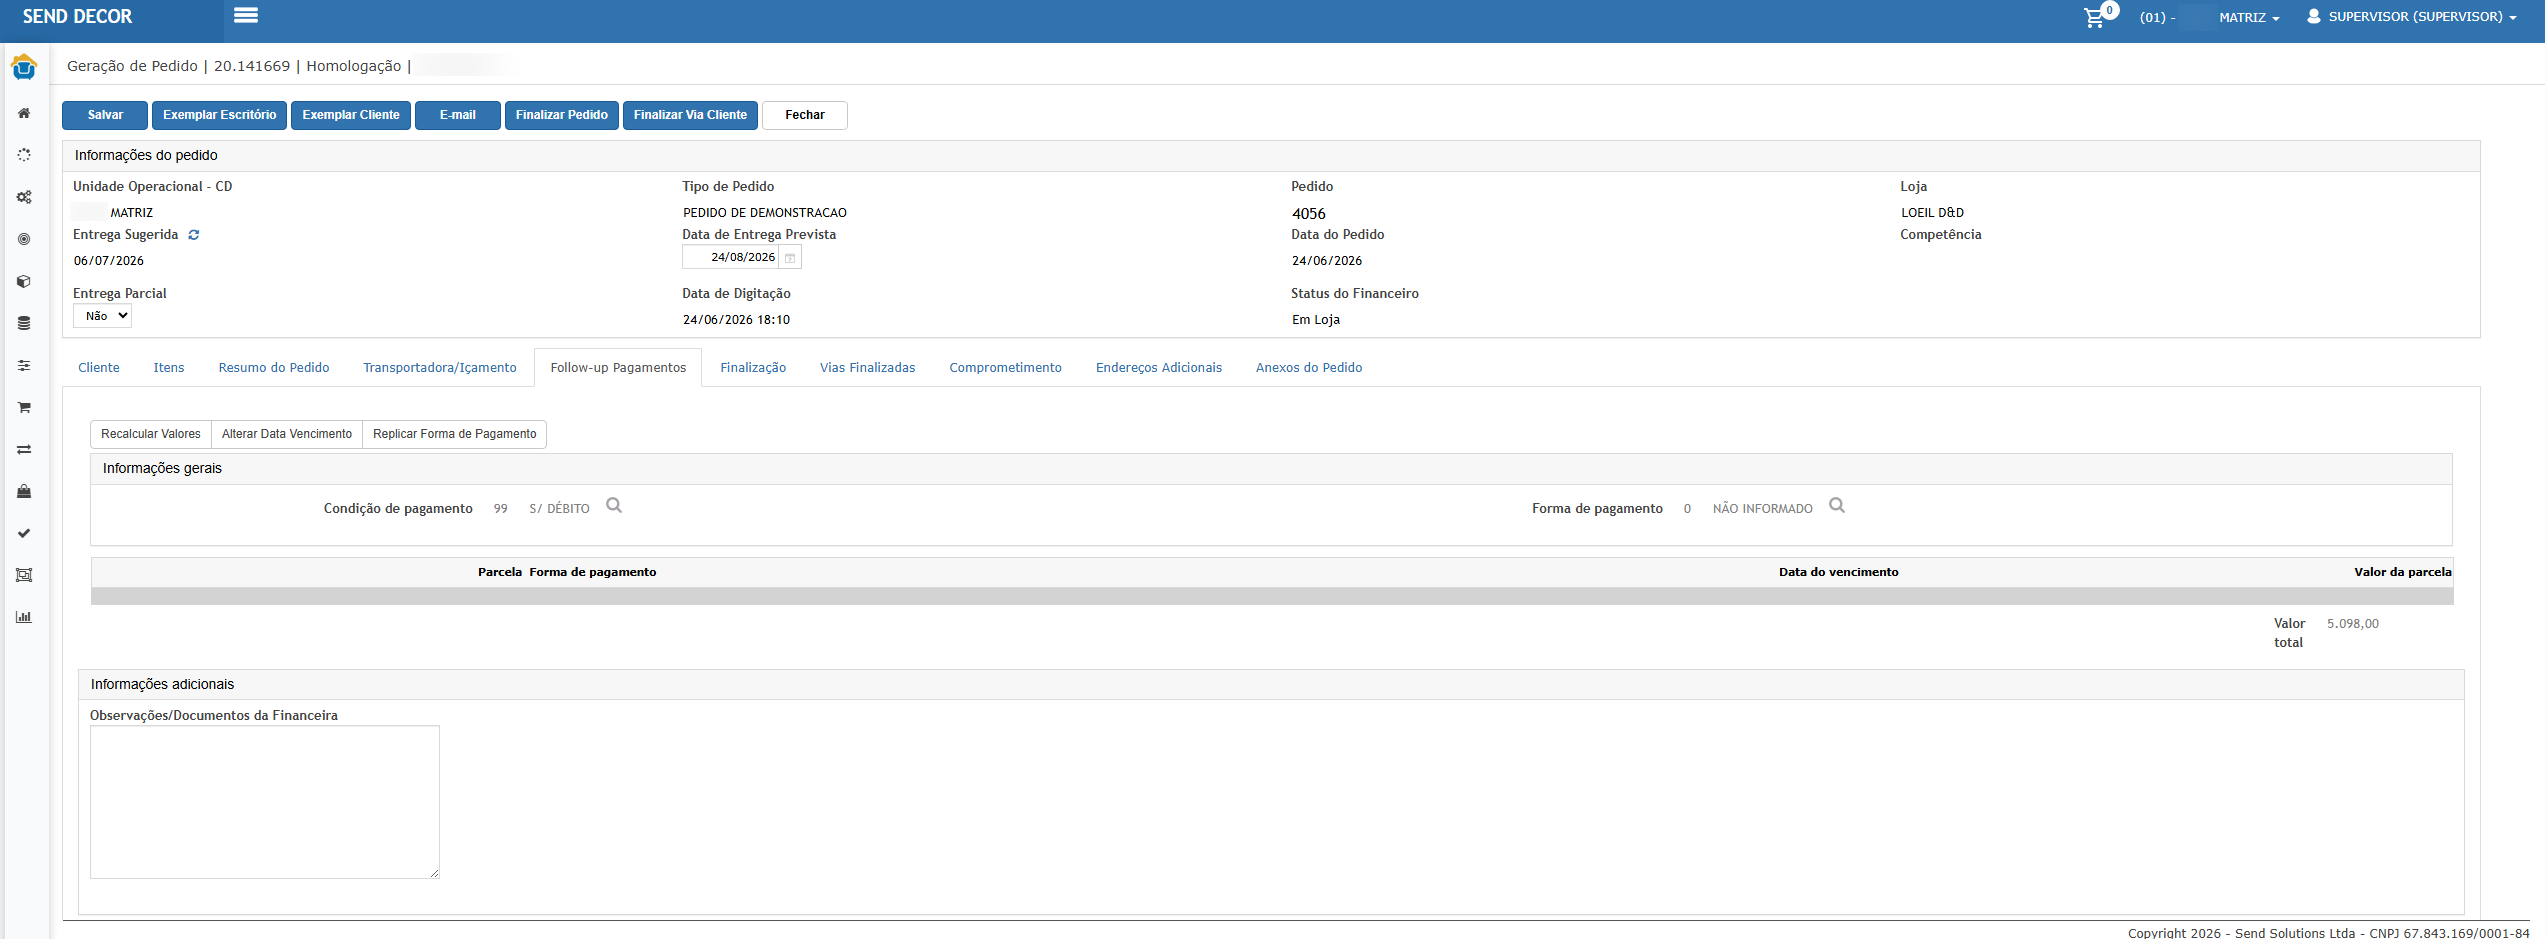2547x939 pixels.
Task: Click the NÃO INFORMADO payment form text
Action: pos(1762,509)
